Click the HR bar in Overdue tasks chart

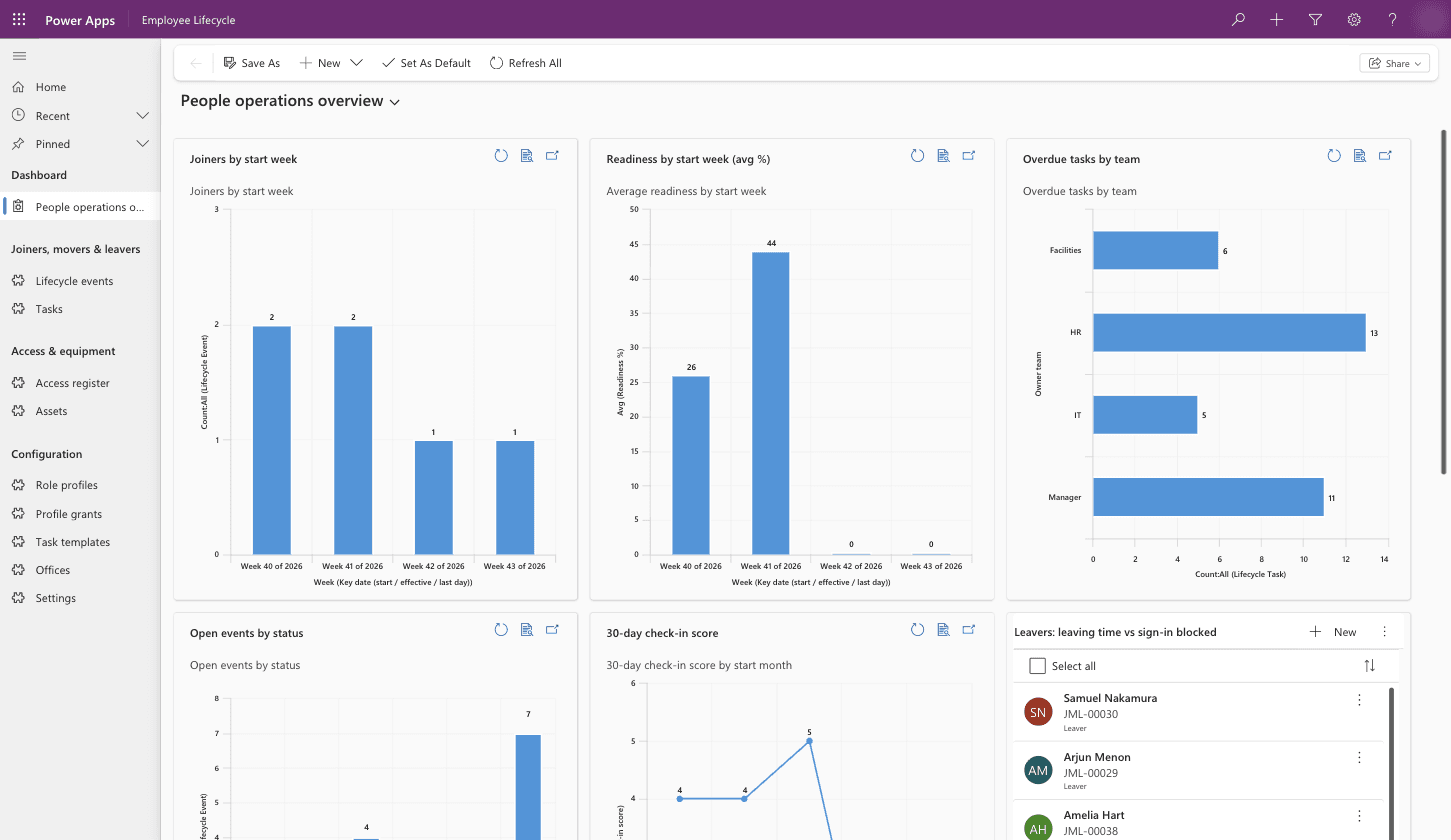tap(1229, 333)
